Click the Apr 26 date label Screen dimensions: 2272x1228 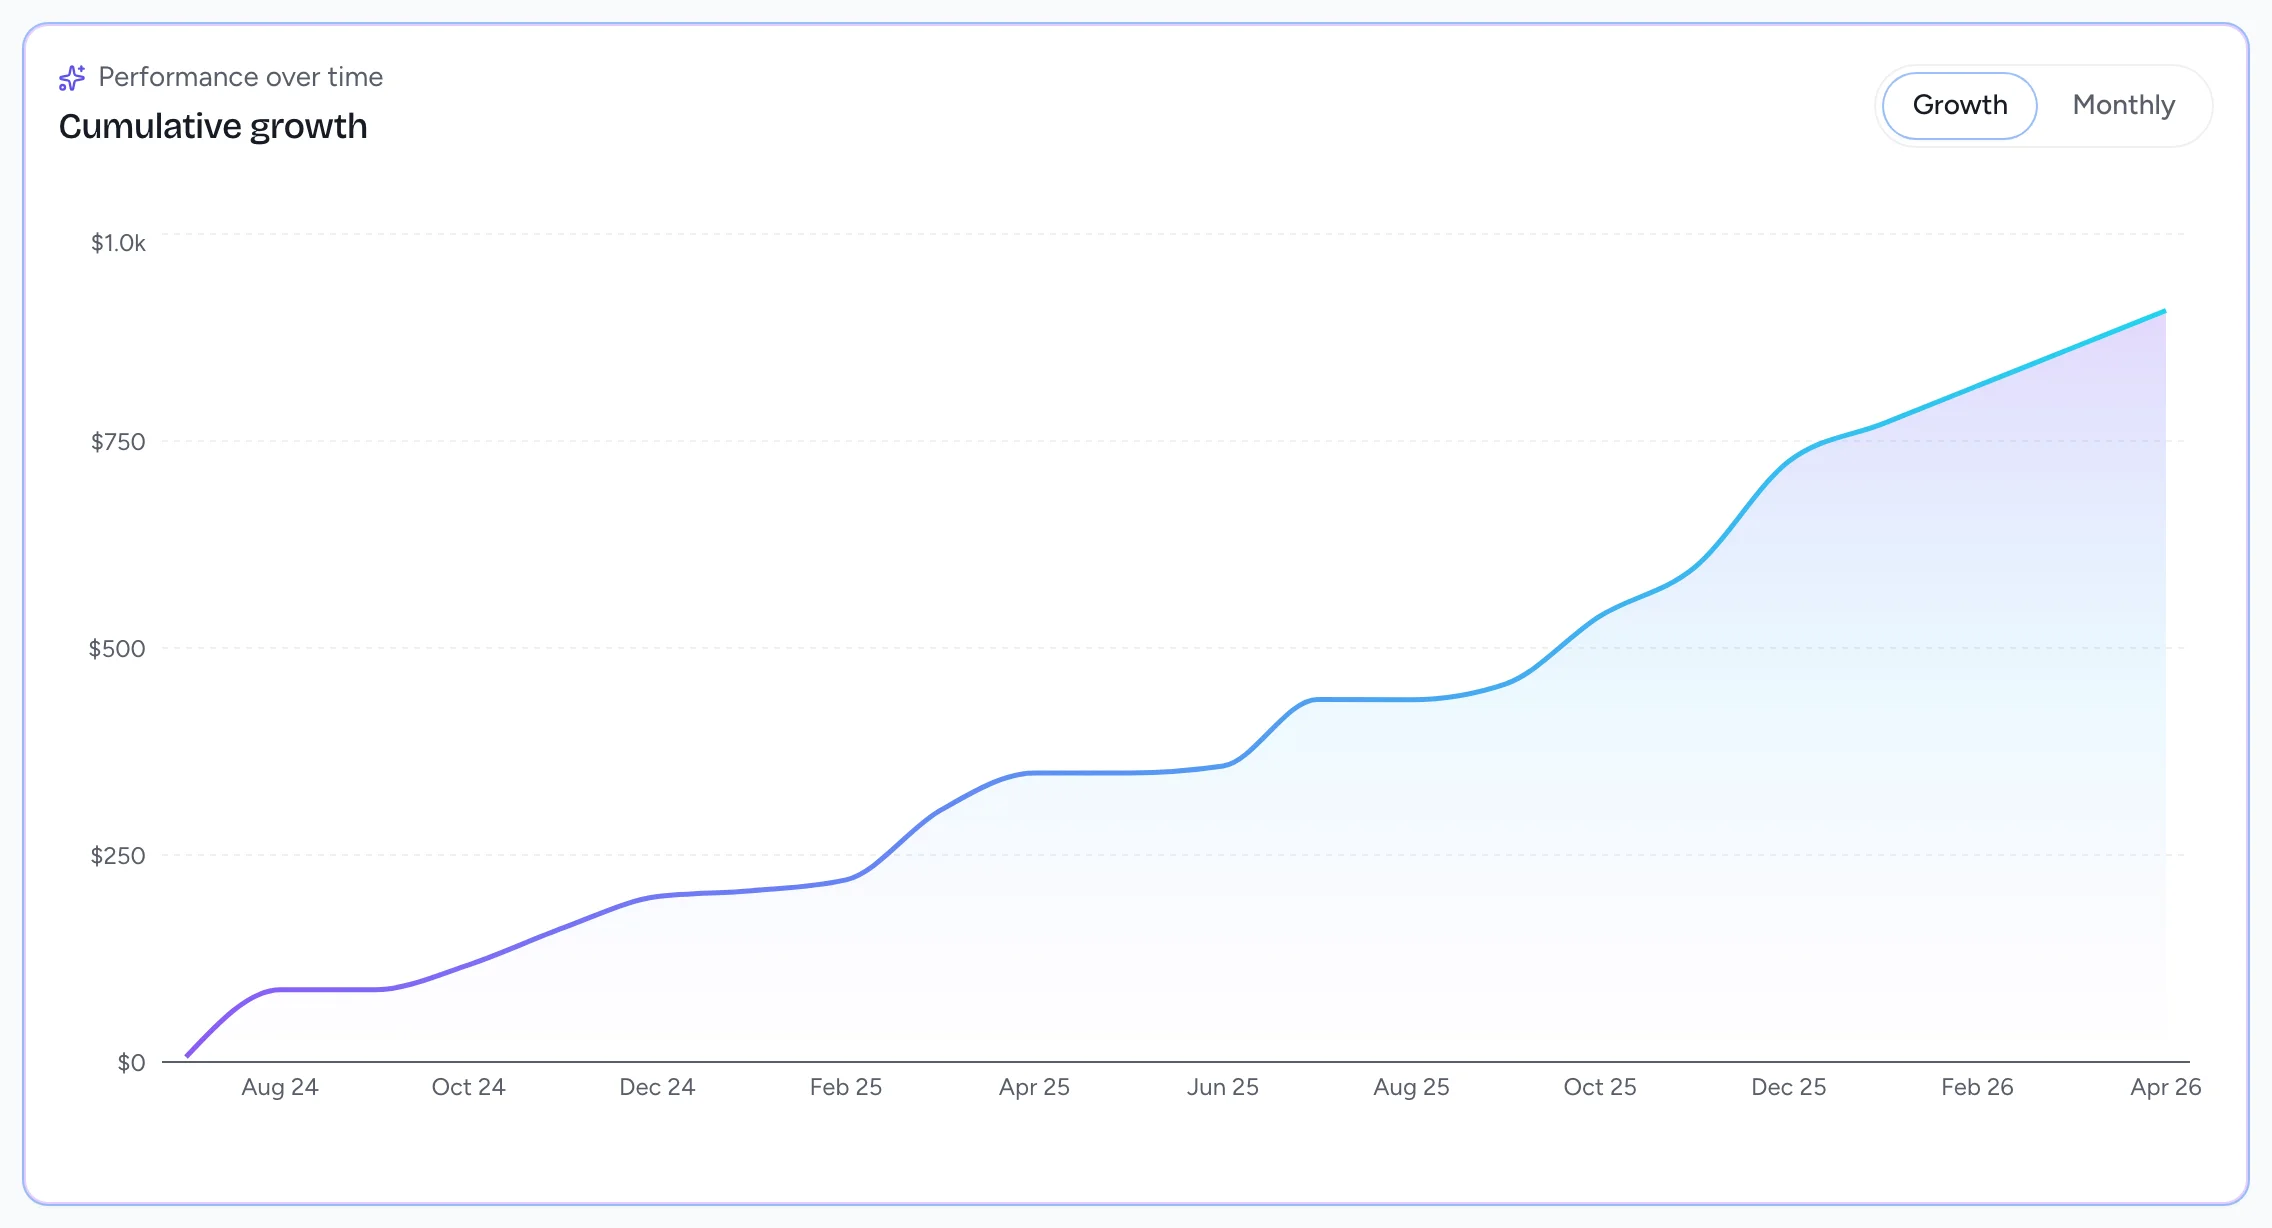click(2166, 1087)
